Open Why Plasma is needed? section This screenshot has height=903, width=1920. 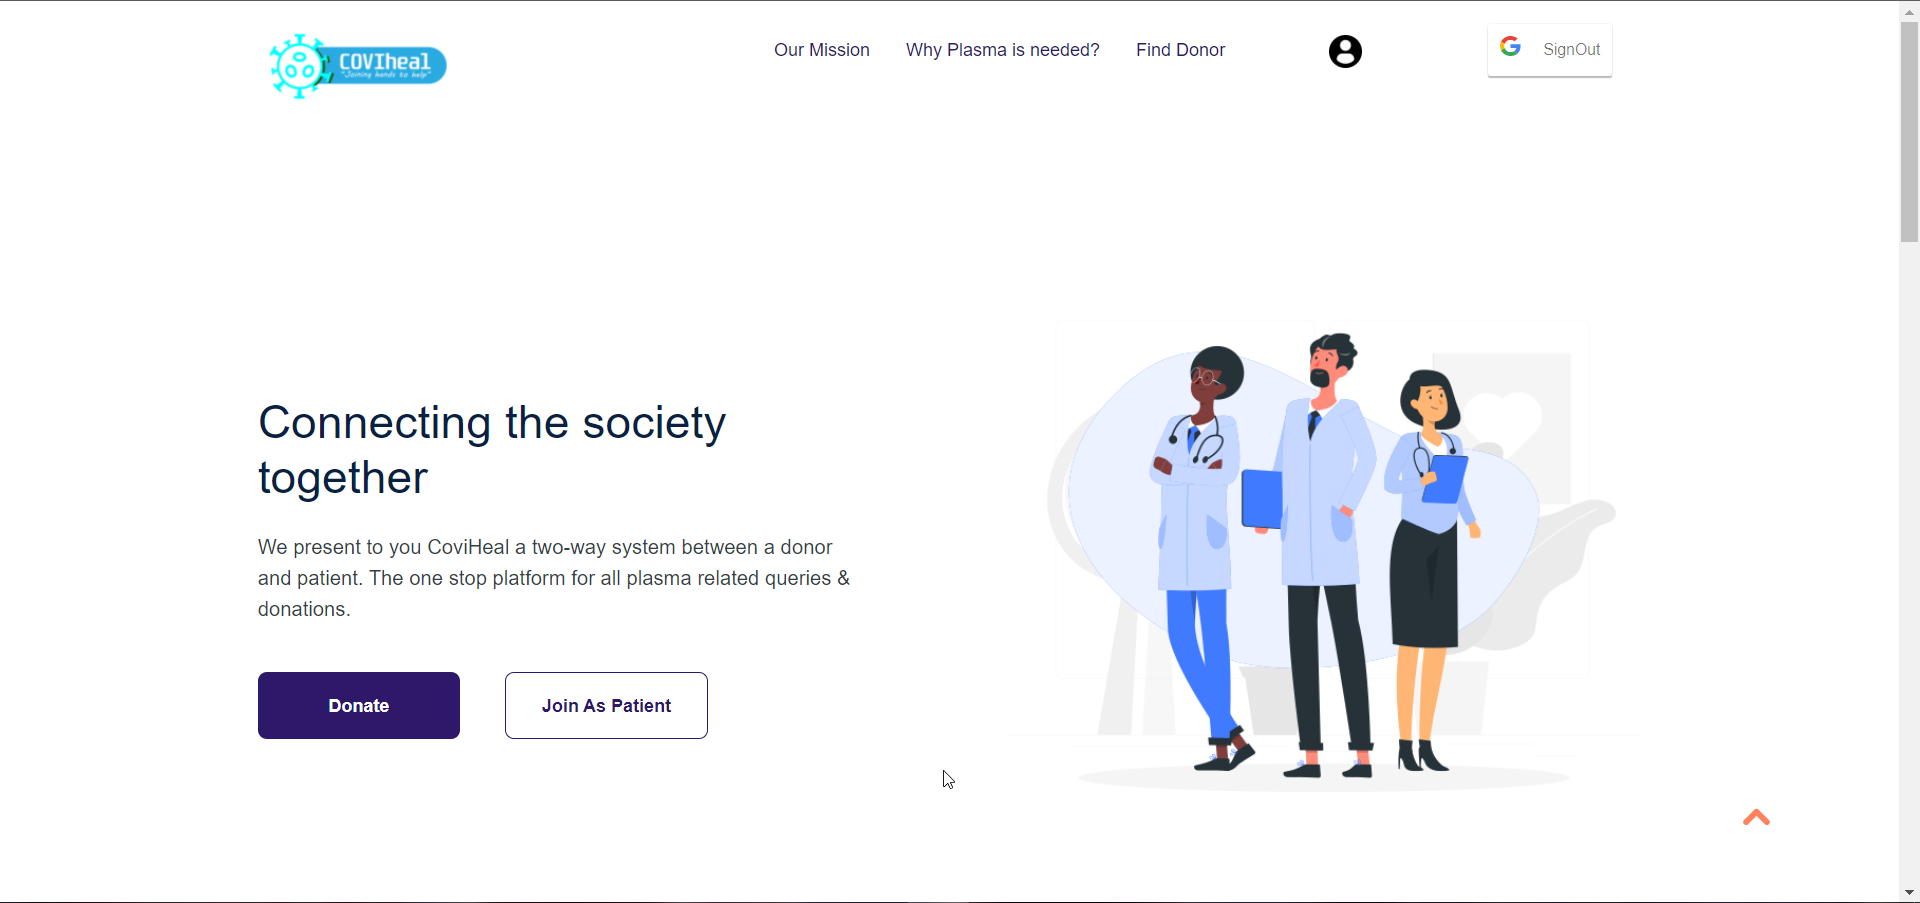pos(1002,50)
